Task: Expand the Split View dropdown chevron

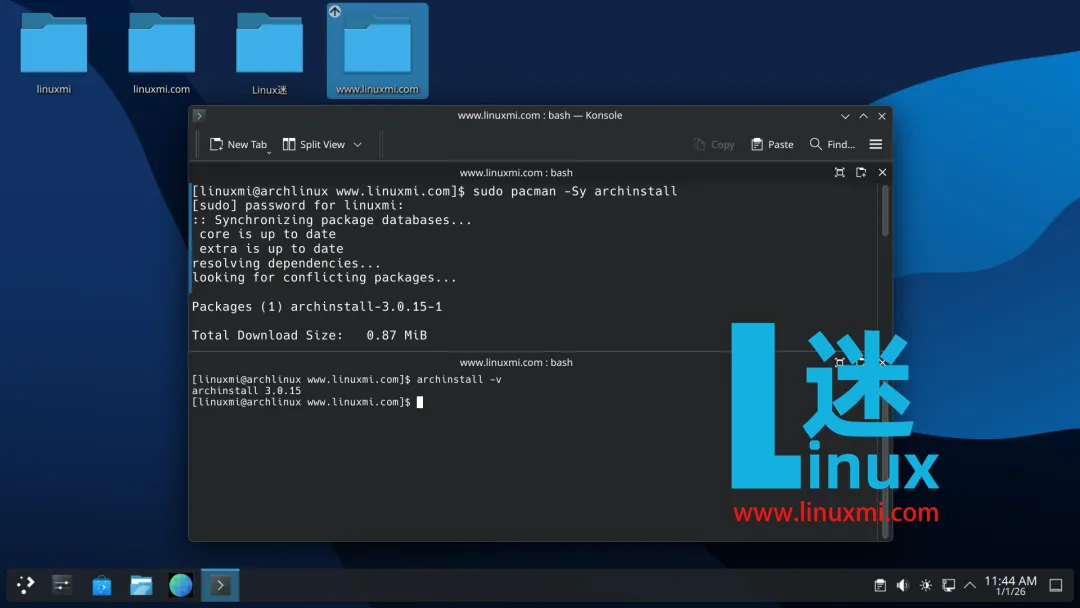Action: [357, 145]
